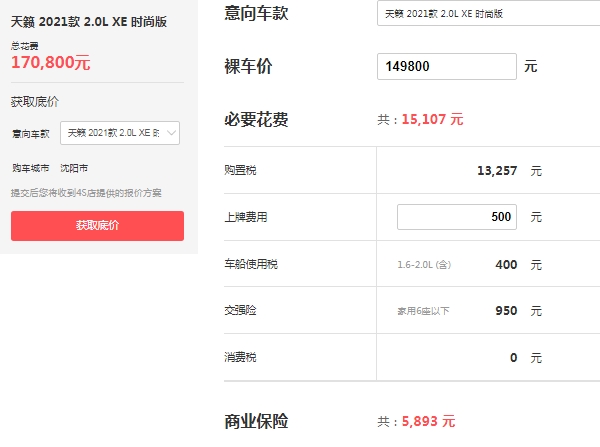Screen dimensions: 600x447
Task: Click the 购置税 row label
Action: pyautogui.click(x=241, y=171)
